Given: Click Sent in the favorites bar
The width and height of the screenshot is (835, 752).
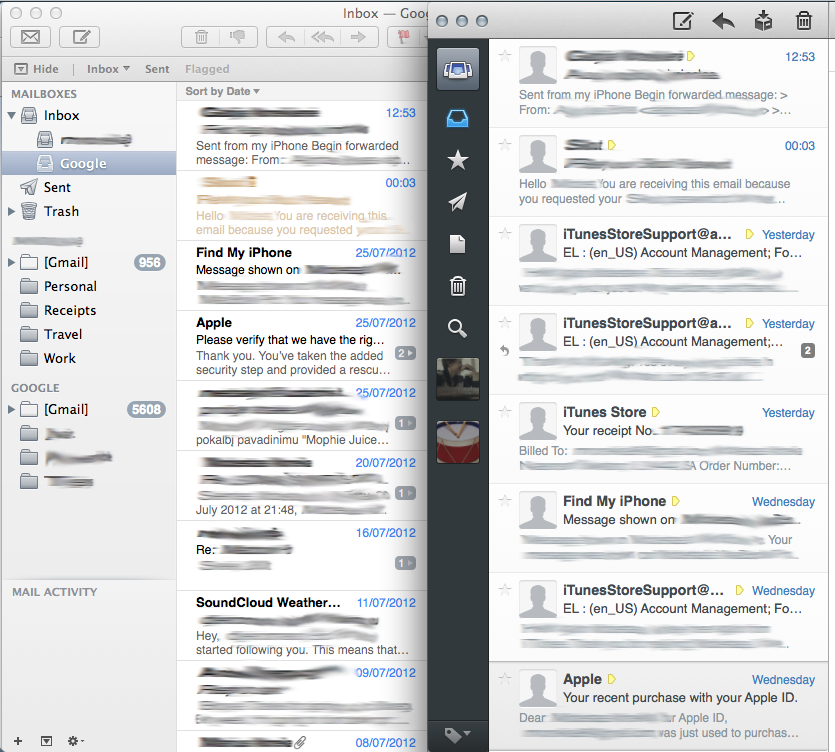Looking at the screenshot, I should (157, 69).
